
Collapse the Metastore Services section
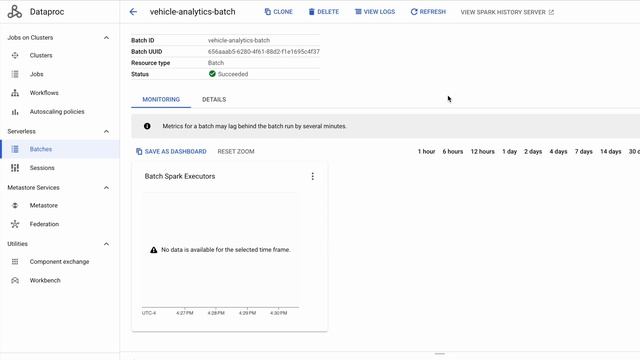pyautogui.click(x=107, y=188)
